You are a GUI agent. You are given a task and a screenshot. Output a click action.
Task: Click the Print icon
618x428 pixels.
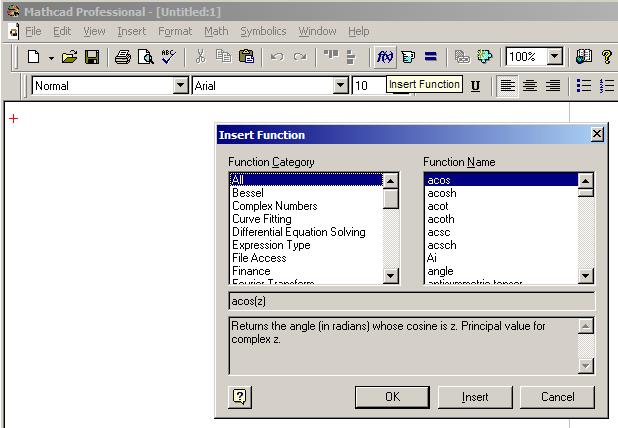tap(123, 57)
